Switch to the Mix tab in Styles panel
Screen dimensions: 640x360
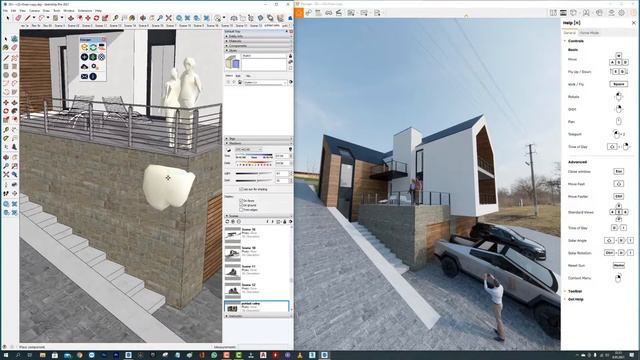tap(248, 76)
